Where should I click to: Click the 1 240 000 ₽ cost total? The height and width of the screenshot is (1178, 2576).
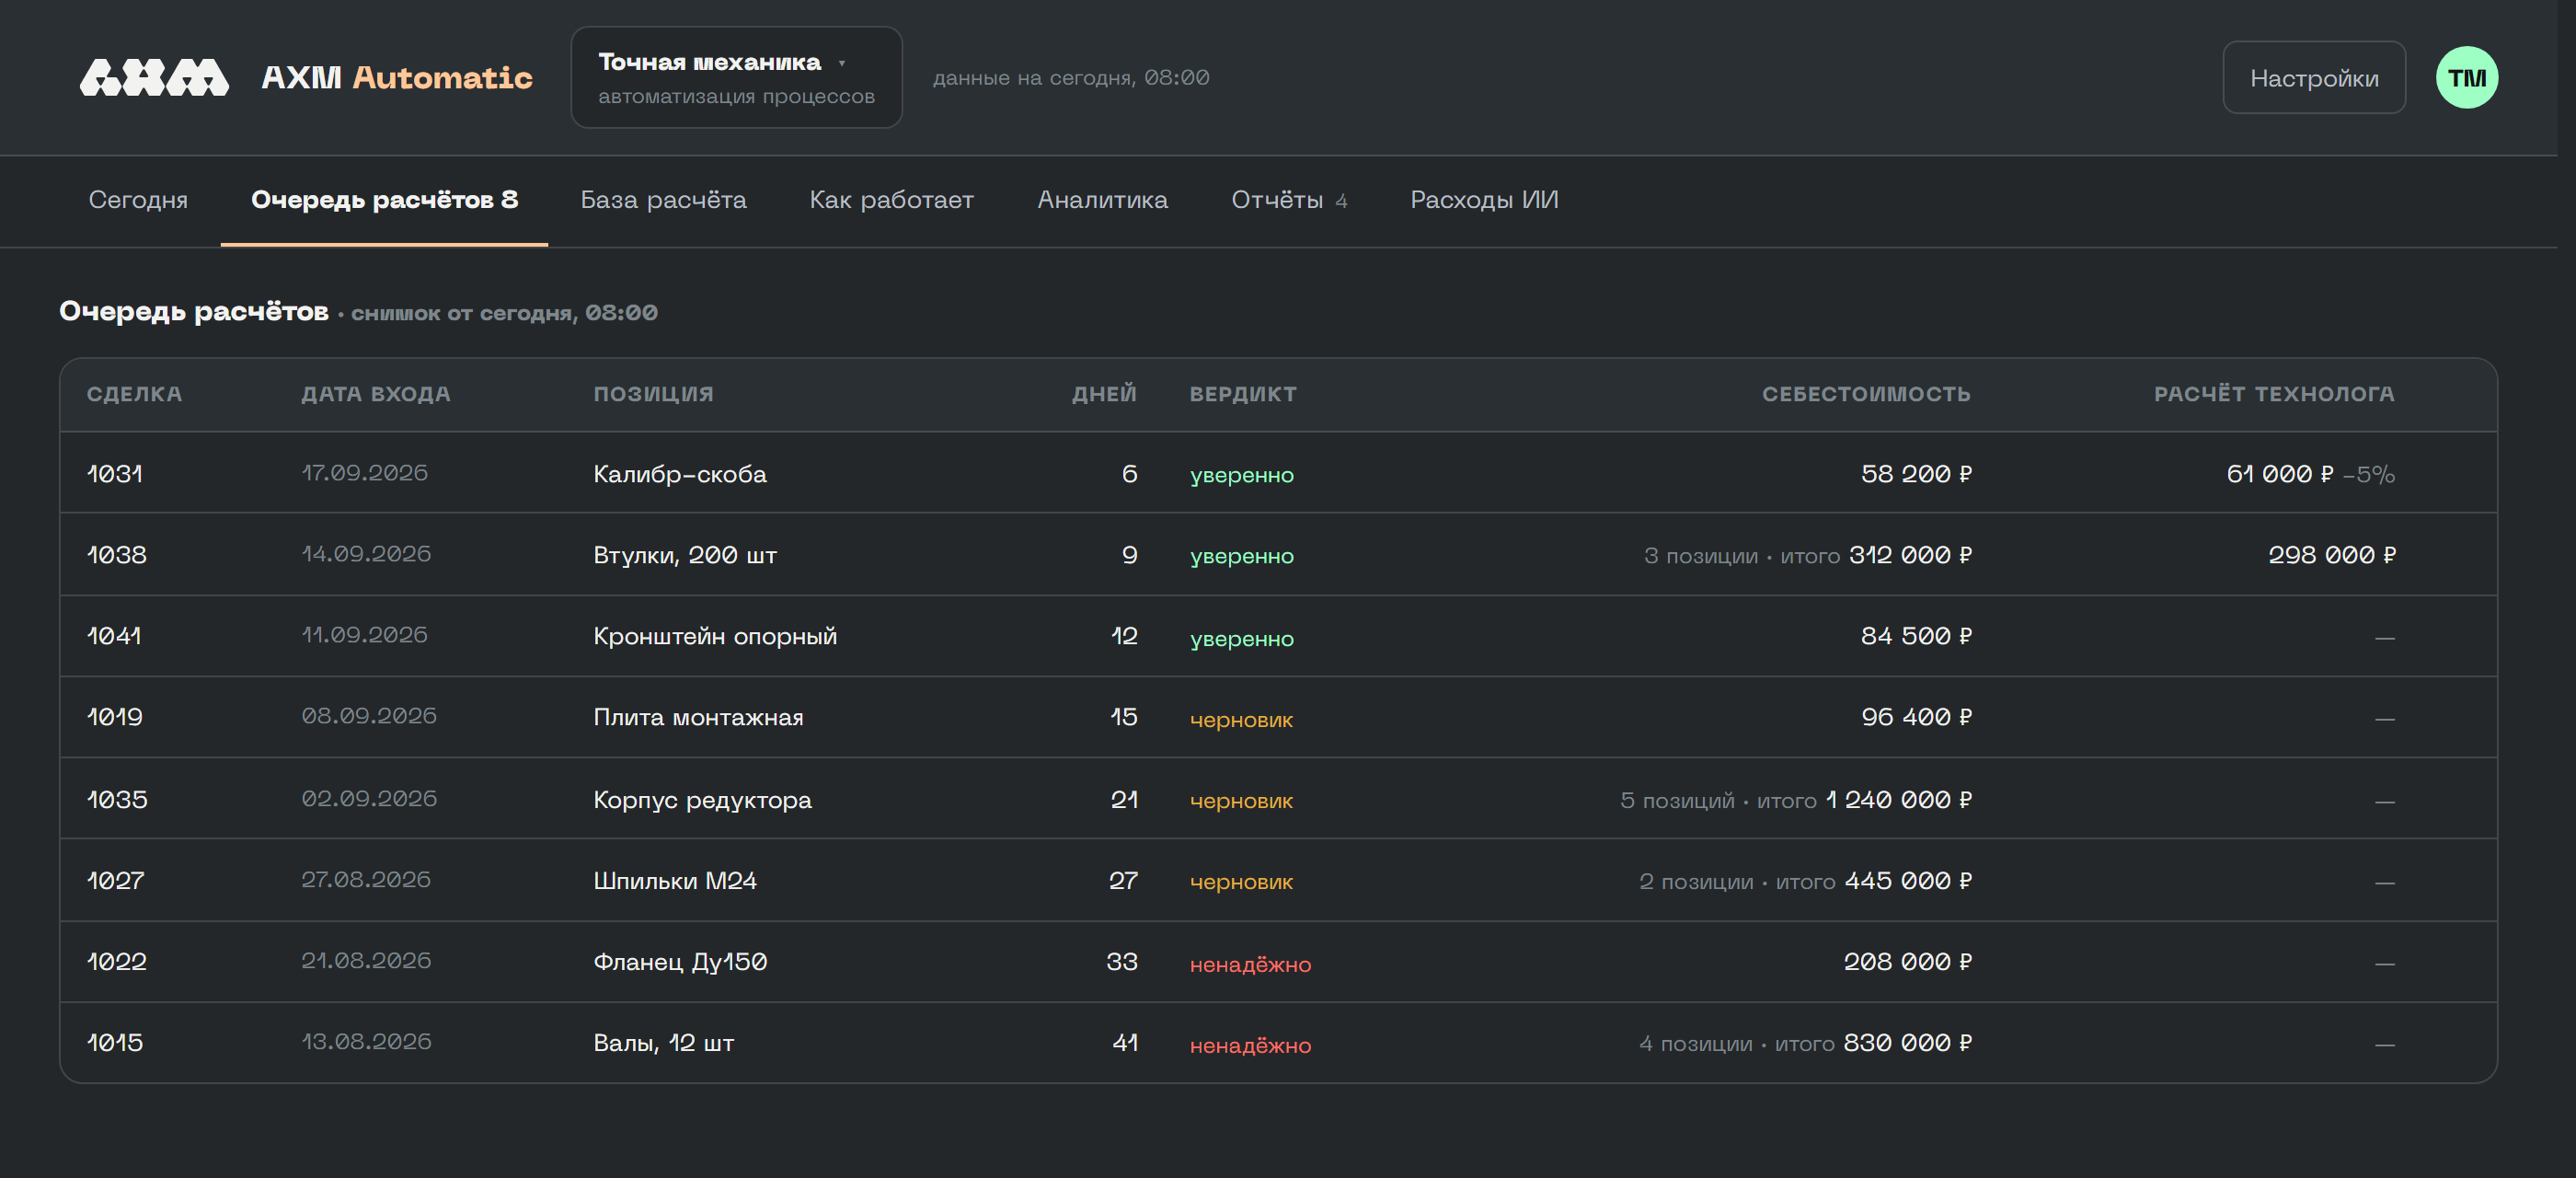(1898, 800)
